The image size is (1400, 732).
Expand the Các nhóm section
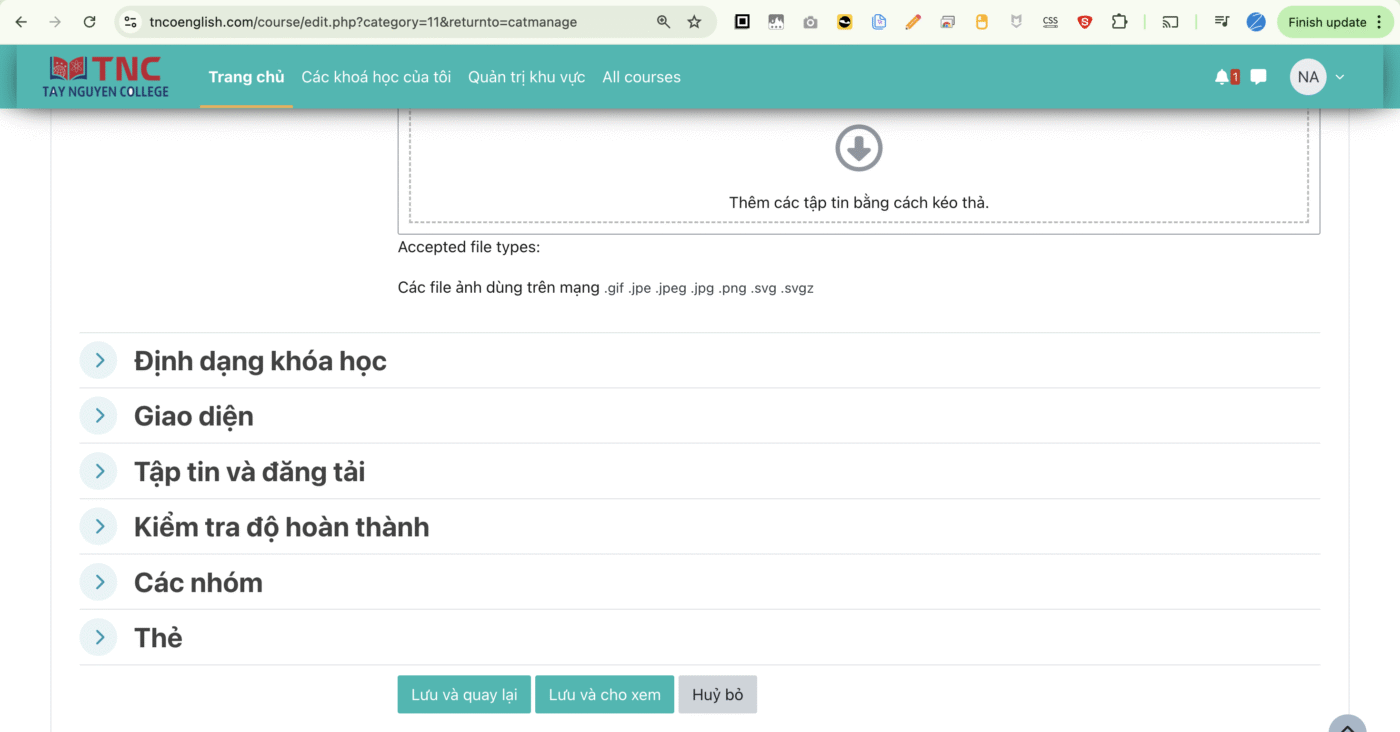tap(99, 583)
